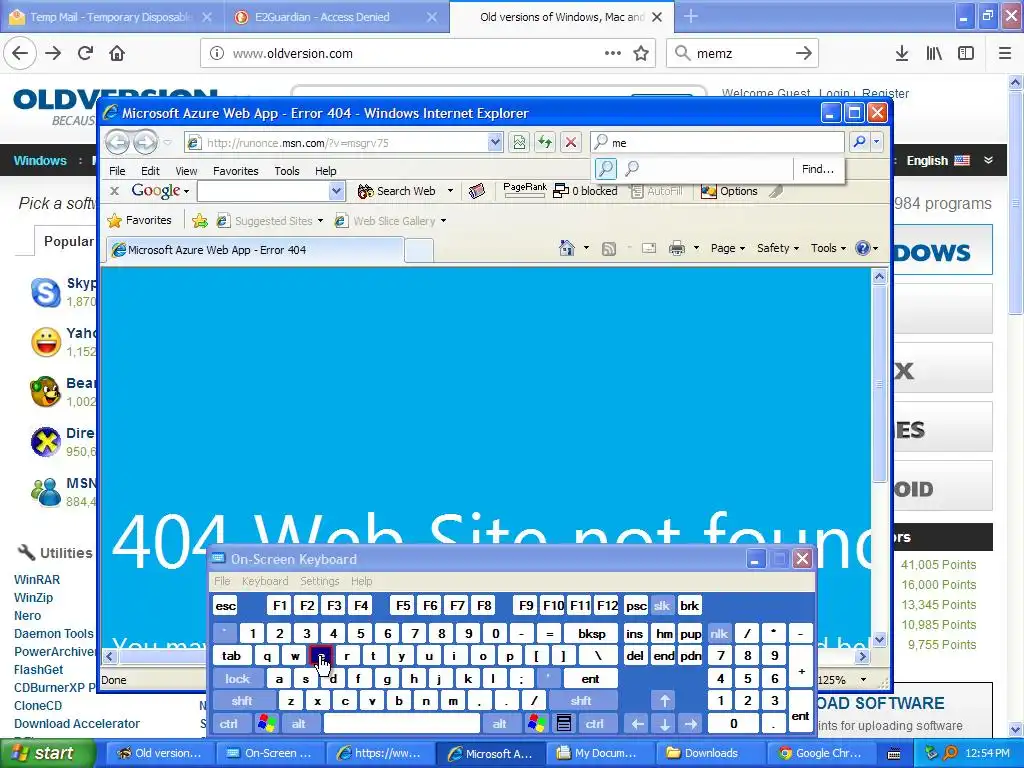Open On-Screen Keyboard Keyboard menu
This screenshot has width=1024, height=768.
264,581
